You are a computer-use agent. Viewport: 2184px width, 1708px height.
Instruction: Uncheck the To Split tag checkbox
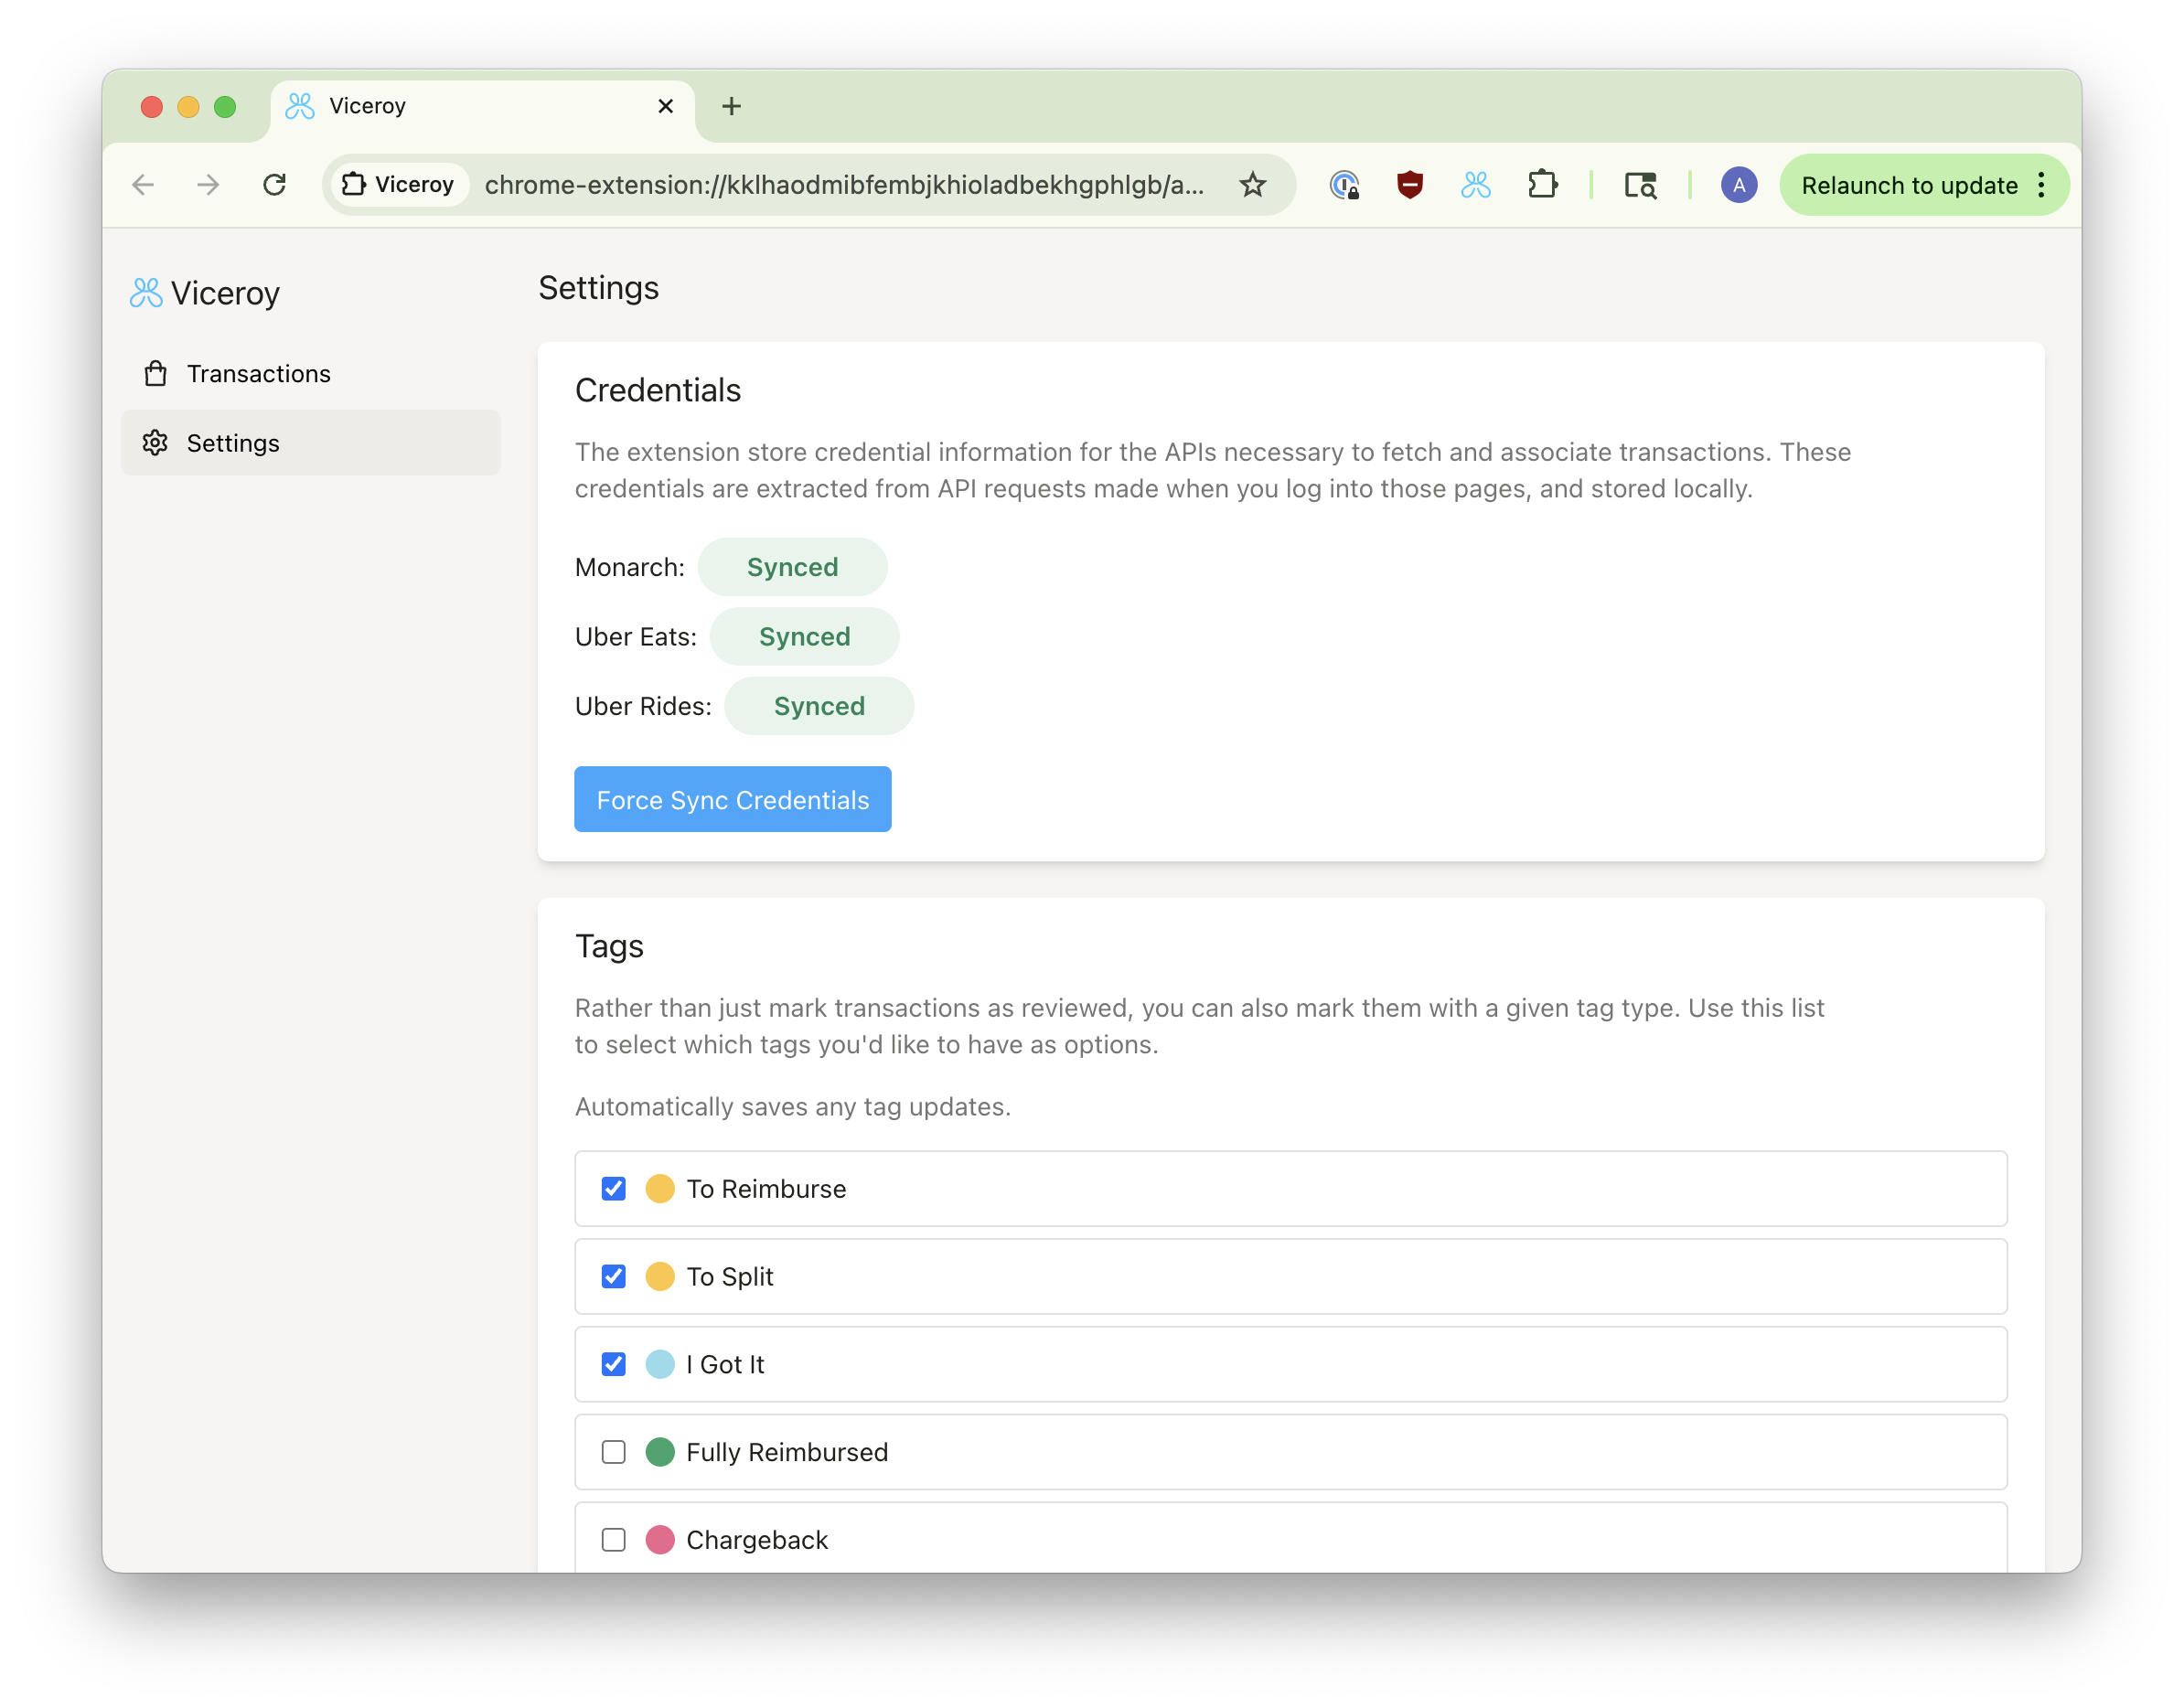point(613,1277)
